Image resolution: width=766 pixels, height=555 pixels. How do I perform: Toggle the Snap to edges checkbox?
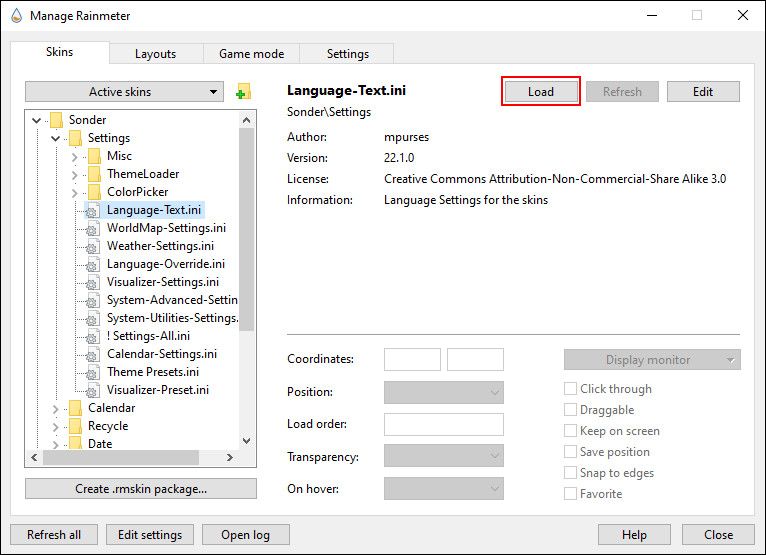pyautogui.click(x=570, y=473)
